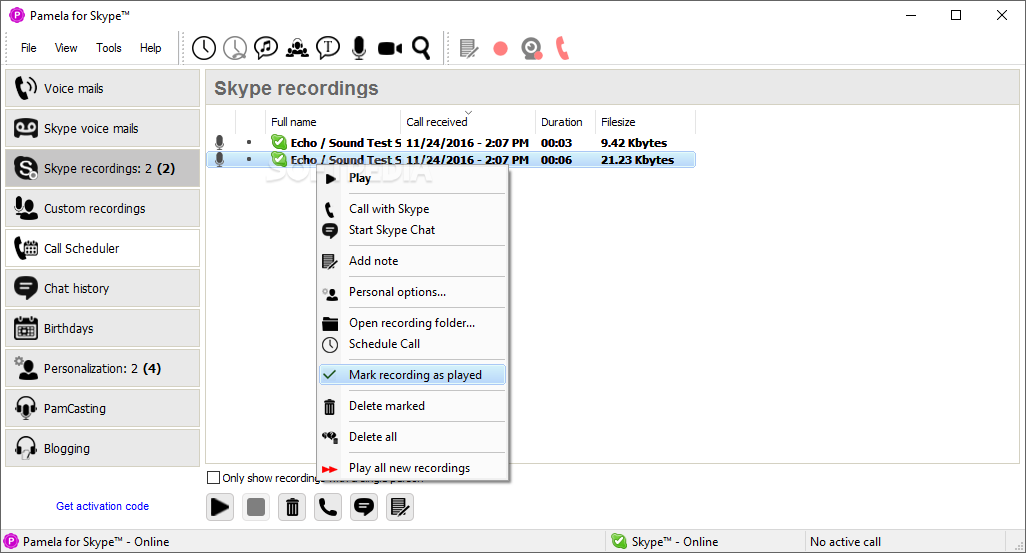Open the View menu
This screenshot has width=1026, height=553.
[x=66, y=48]
